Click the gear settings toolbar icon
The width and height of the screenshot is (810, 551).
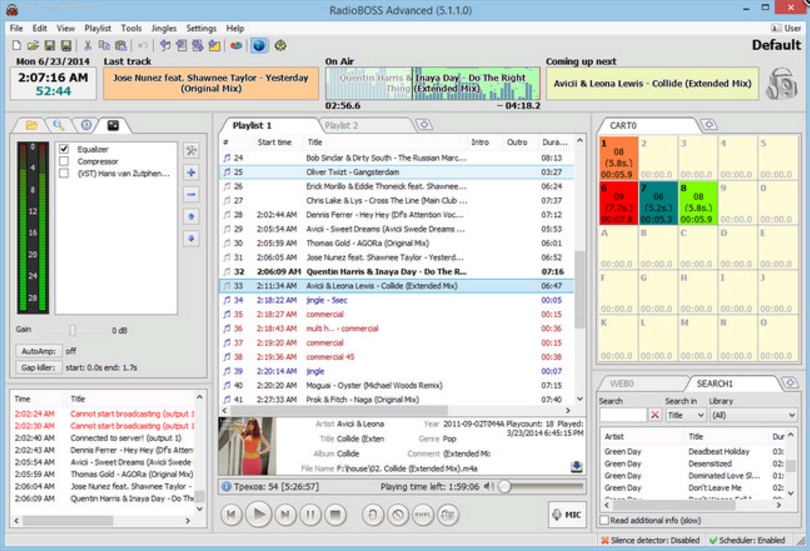pos(281,45)
